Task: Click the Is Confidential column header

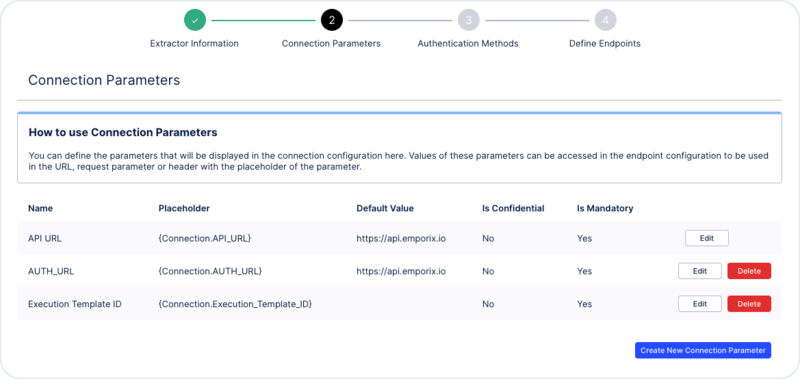Action: click(513, 208)
